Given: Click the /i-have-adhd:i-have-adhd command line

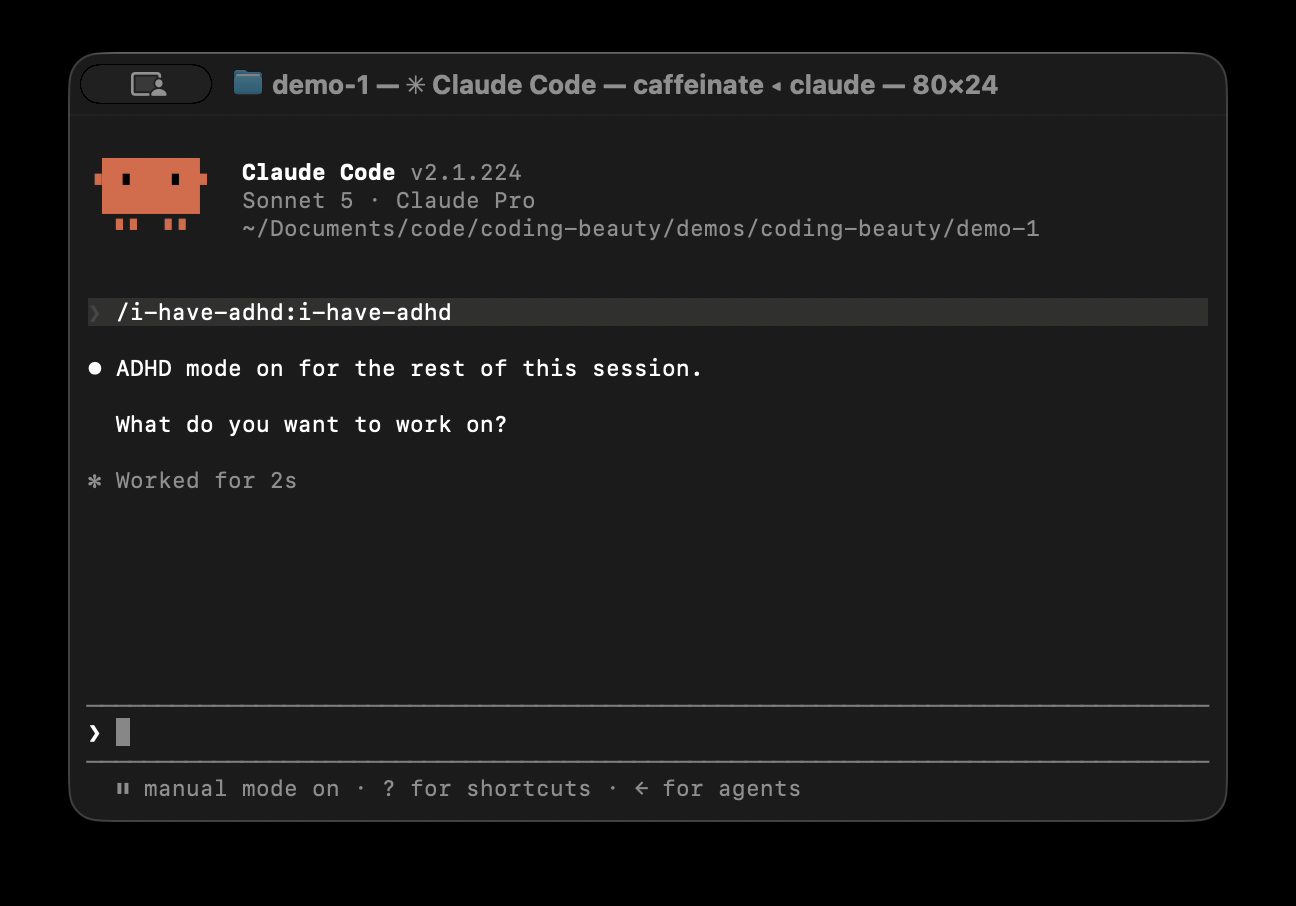Looking at the screenshot, I should (x=648, y=312).
